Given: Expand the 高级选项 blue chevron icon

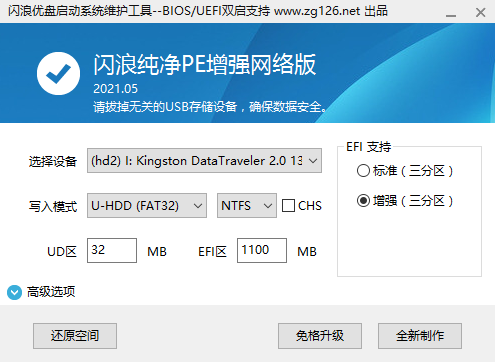Looking at the screenshot, I should [14, 292].
